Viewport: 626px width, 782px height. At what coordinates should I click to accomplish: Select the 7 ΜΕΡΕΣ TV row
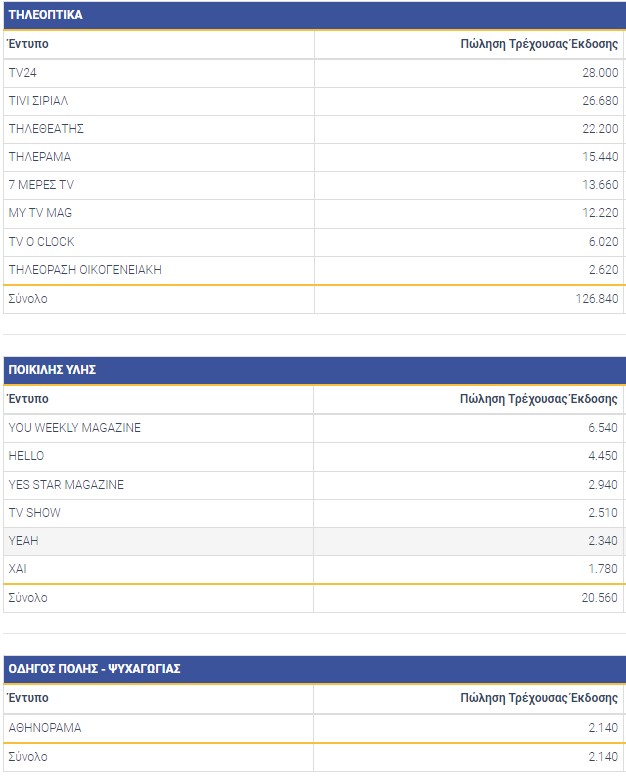(41, 185)
